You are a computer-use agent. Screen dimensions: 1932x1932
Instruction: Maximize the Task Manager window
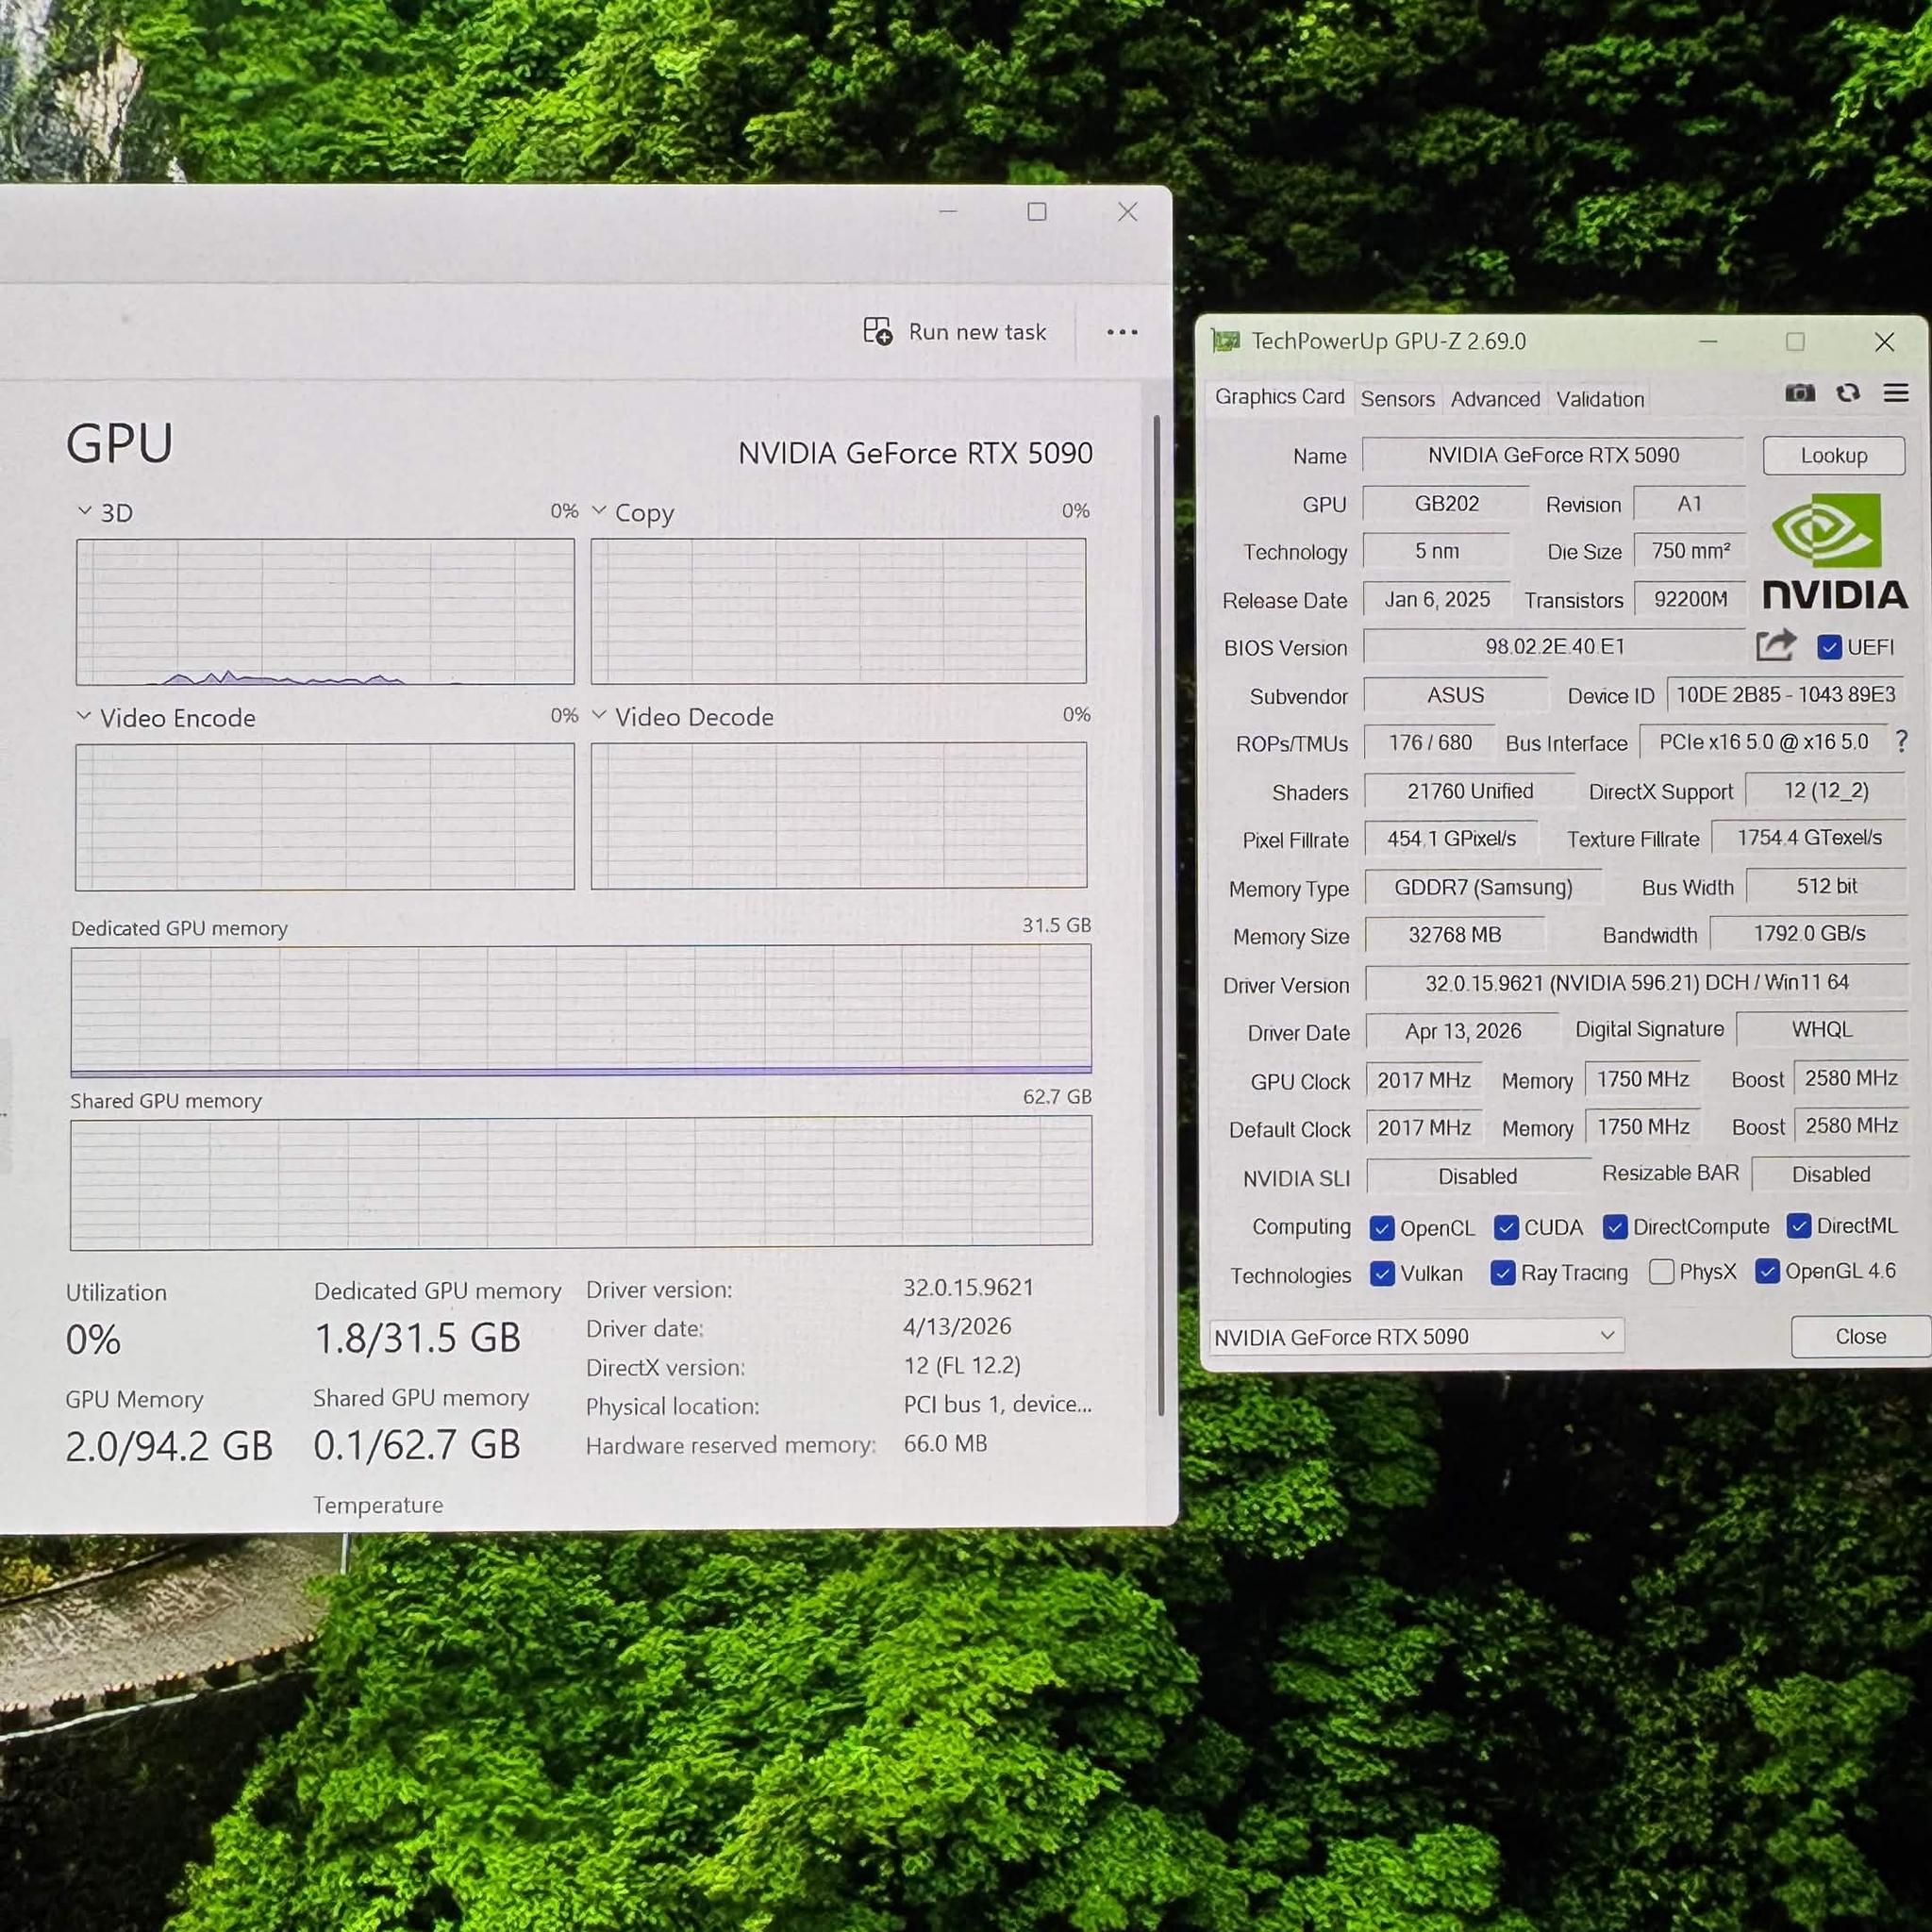point(1037,212)
